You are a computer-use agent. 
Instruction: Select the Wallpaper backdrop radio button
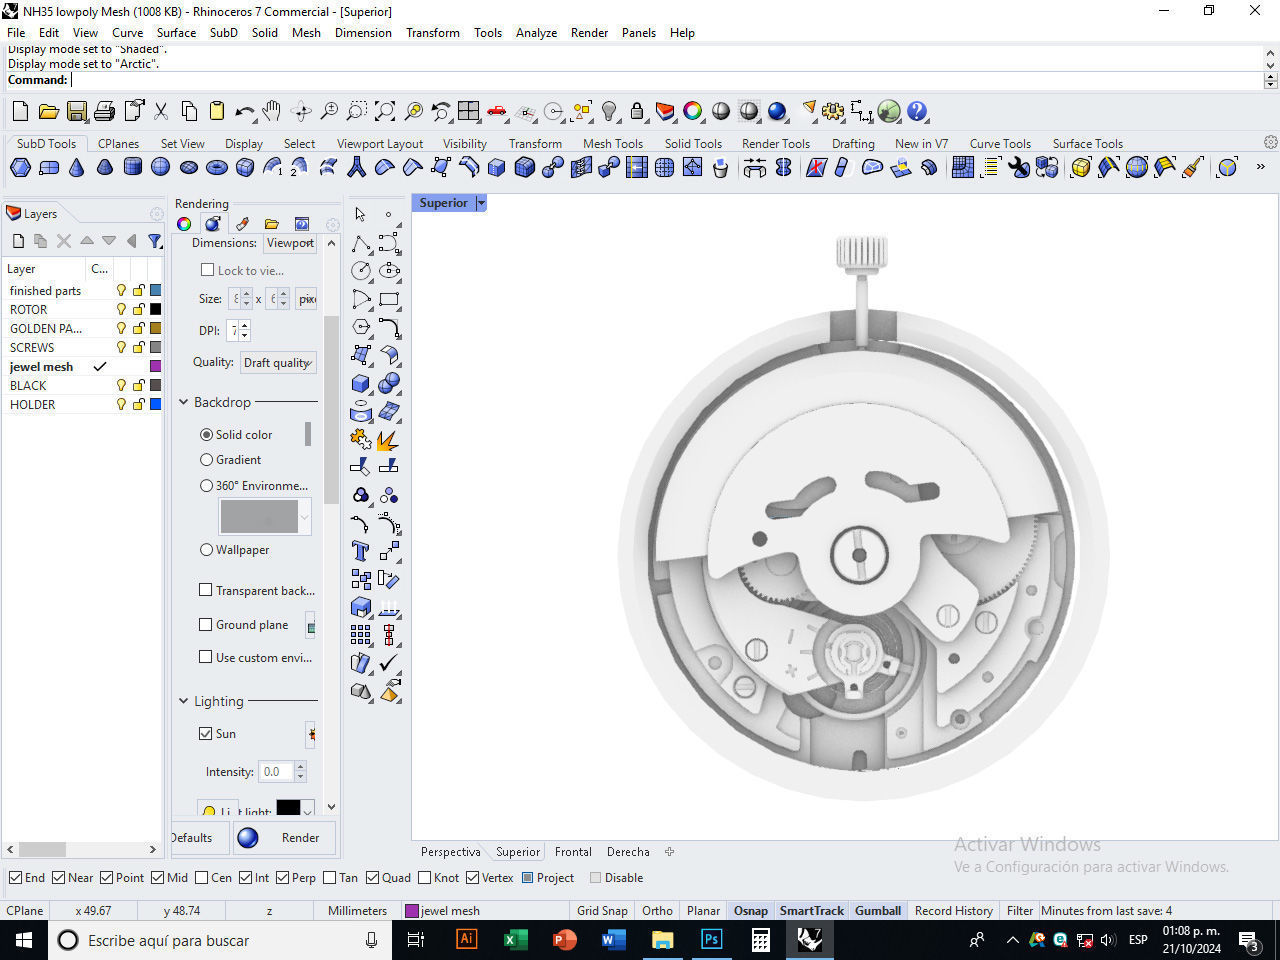(207, 550)
